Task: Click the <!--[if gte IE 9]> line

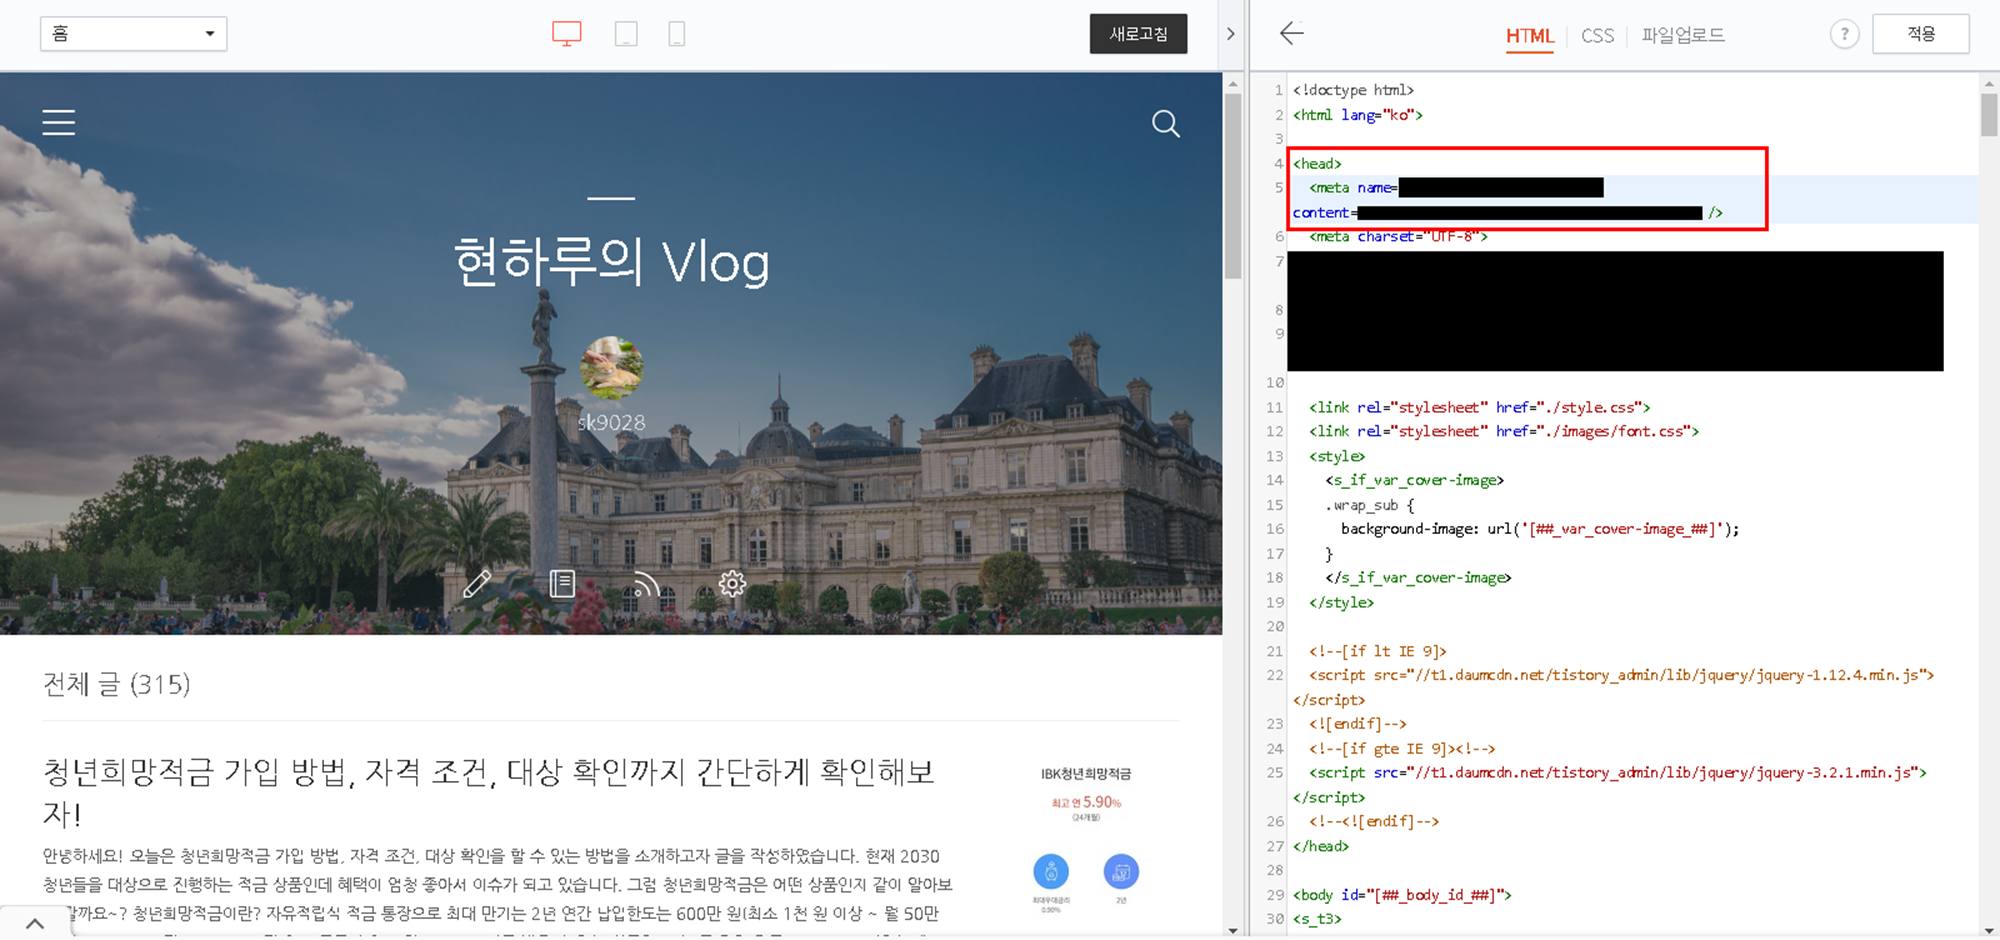Action: point(1401,749)
